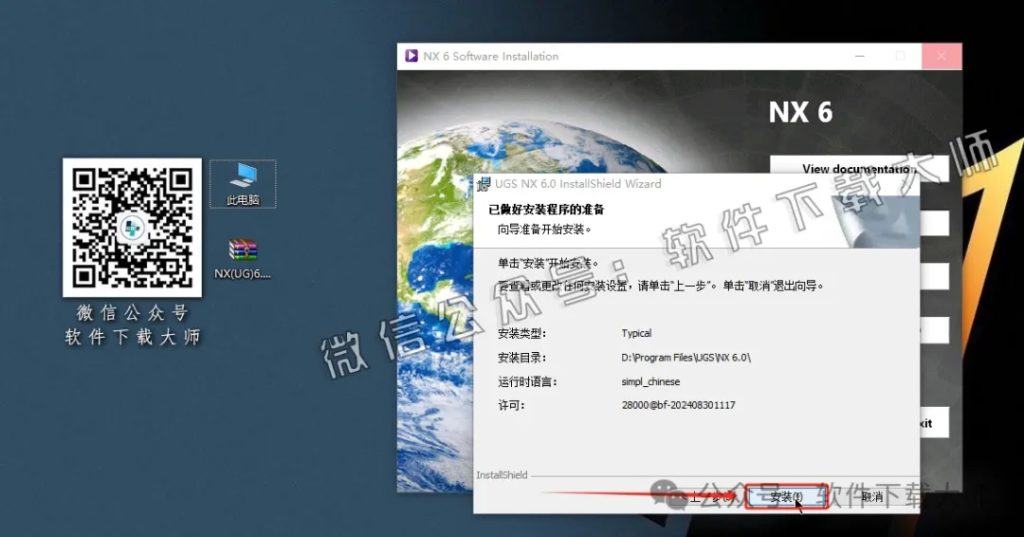
Task: Click the license value 28000@bf-202408301117
Action: tap(678, 405)
